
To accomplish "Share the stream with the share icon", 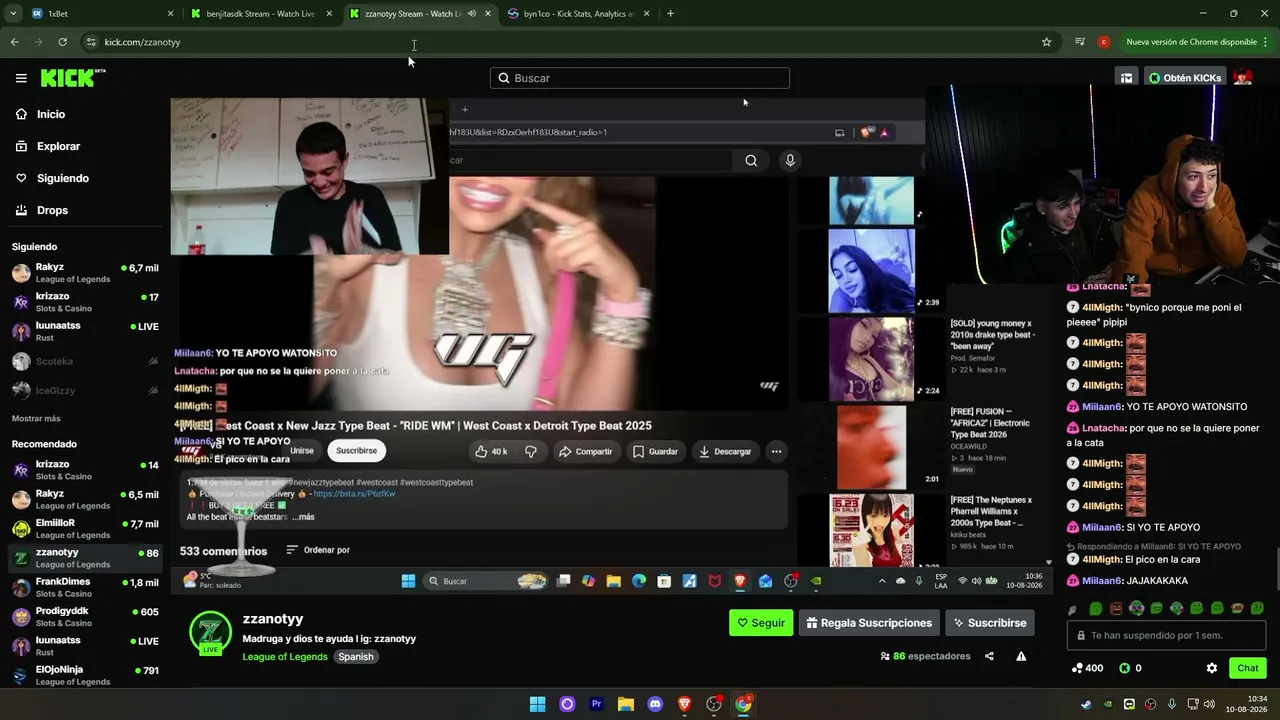I will [989, 656].
